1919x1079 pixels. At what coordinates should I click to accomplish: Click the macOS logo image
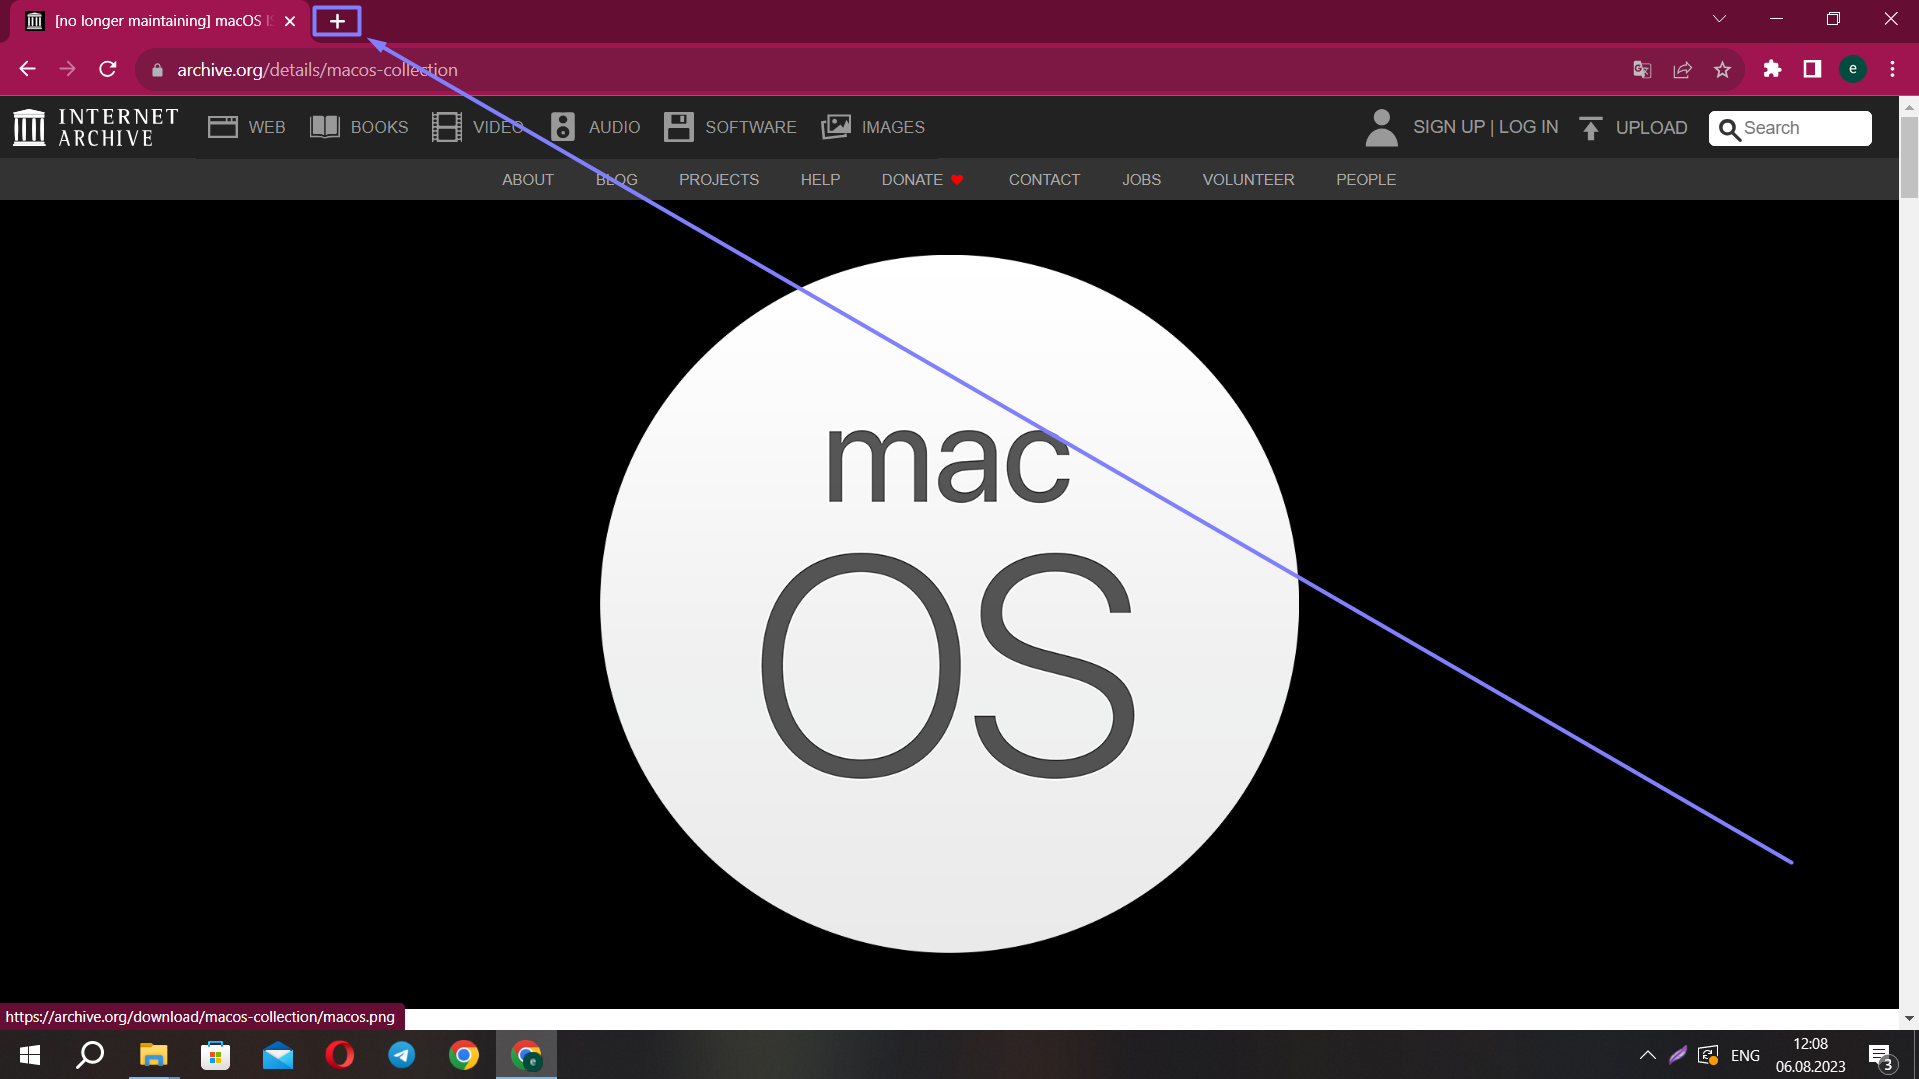(x=949, y=604)
